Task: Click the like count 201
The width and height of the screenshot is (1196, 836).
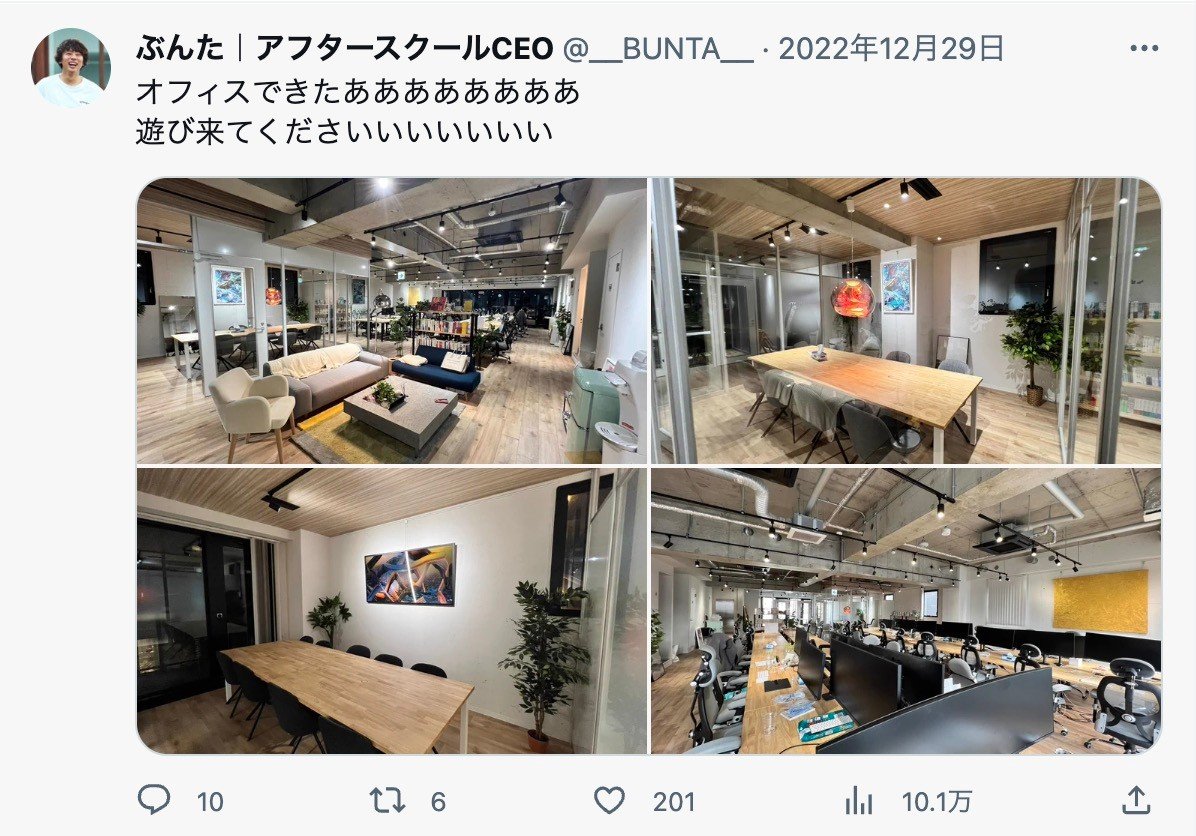Action: (x=674, y=802)
